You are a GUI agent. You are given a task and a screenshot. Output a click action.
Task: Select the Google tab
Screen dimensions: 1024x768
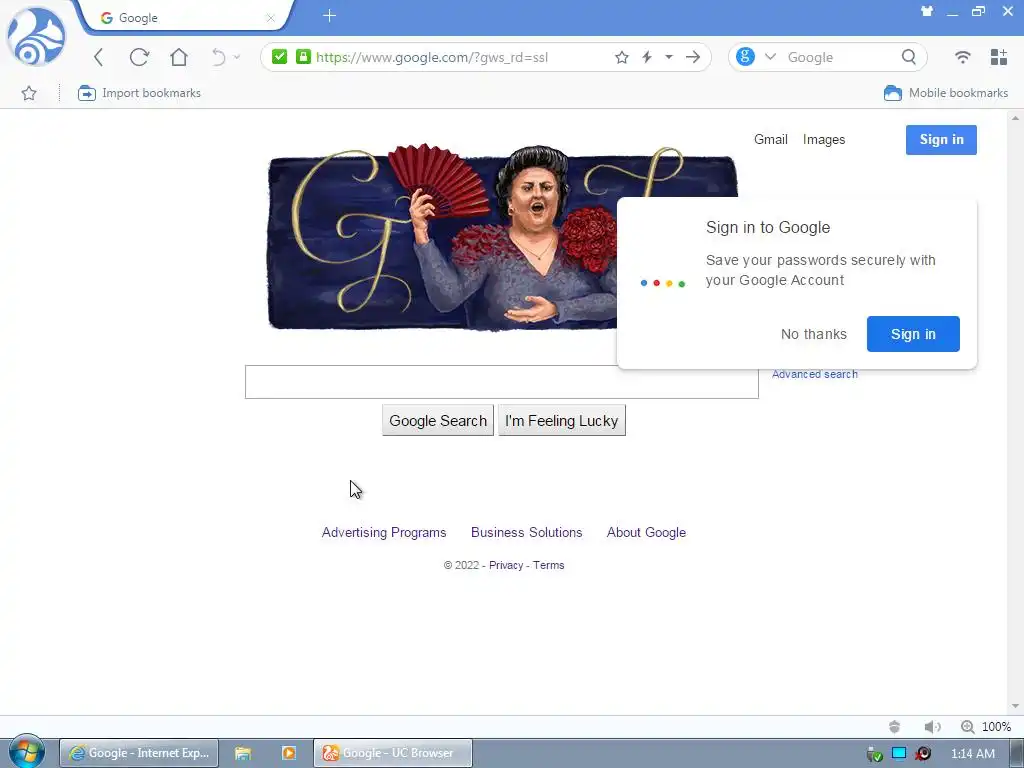(185, 18)
